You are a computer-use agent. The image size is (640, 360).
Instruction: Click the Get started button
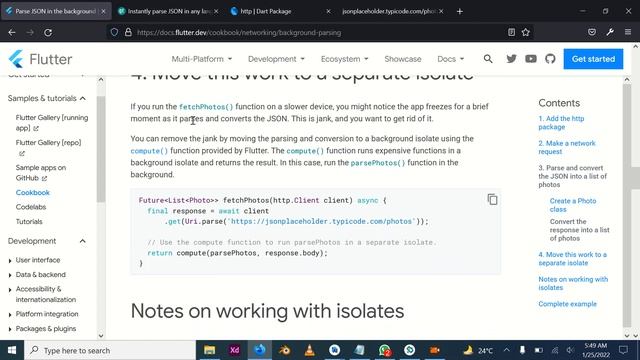click(593, 59)
